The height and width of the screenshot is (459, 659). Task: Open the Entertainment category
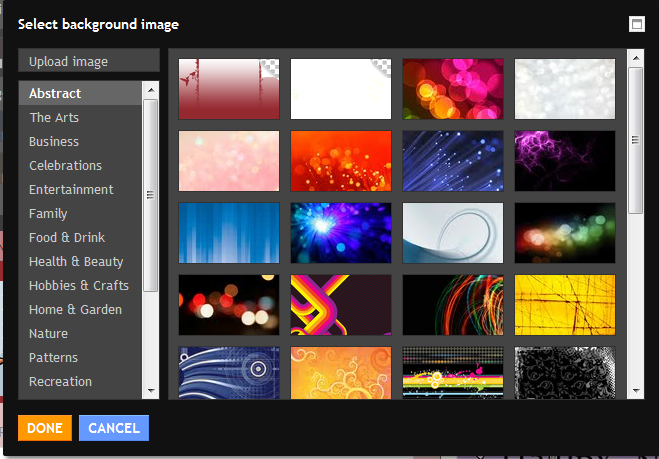tap(80, 189)
